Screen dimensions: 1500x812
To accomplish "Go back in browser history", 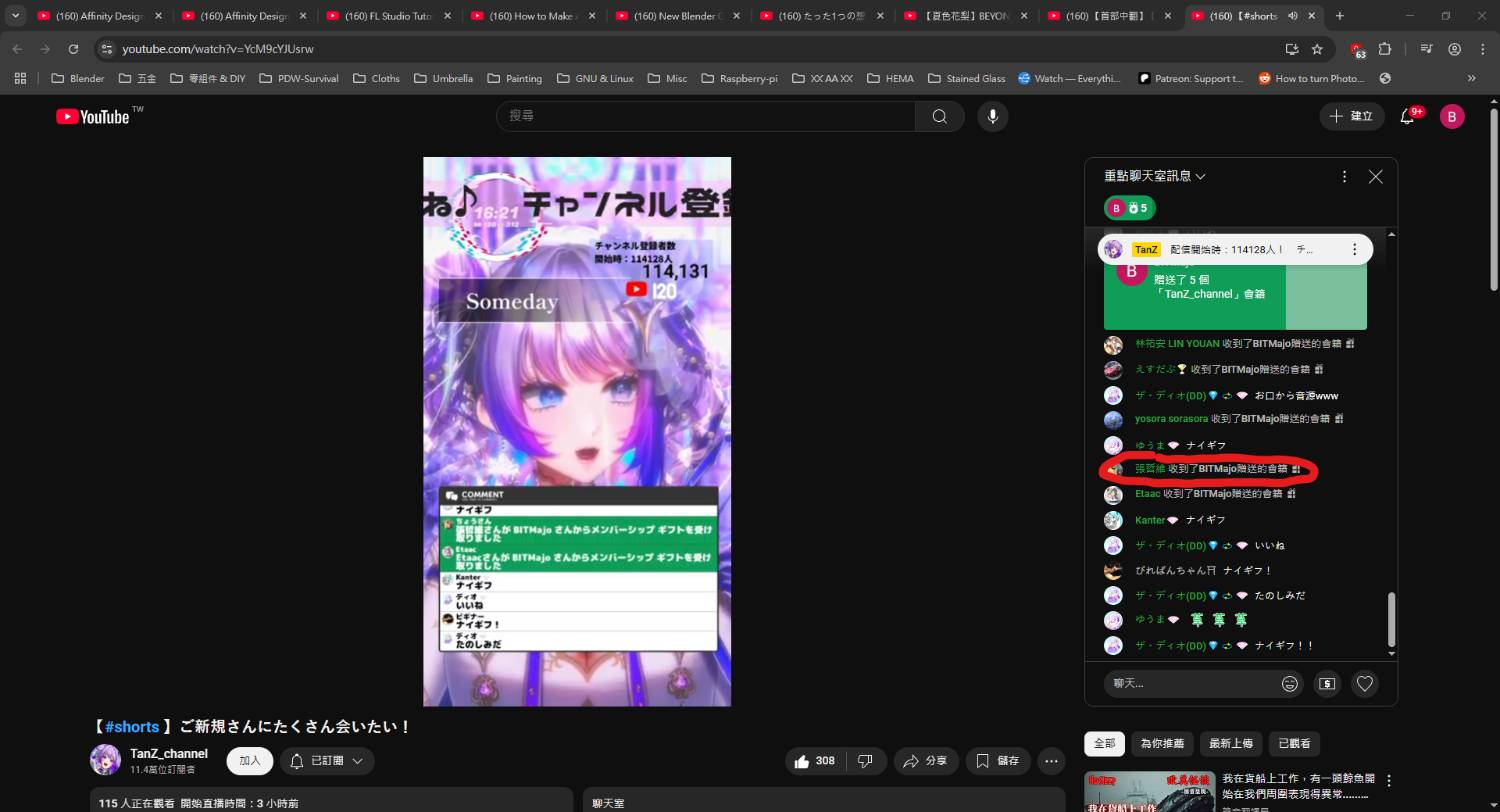I will 17,49.
